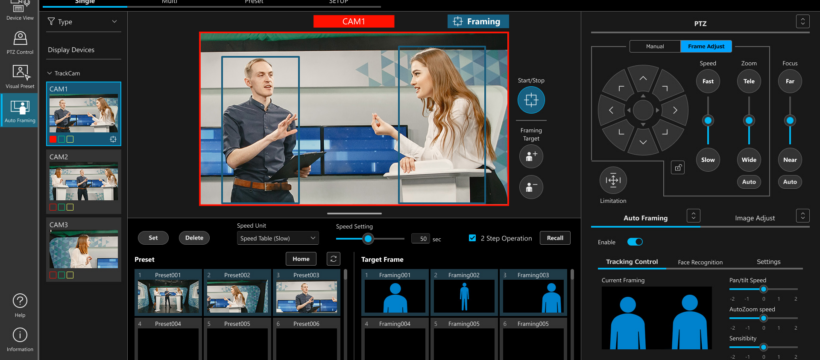Viewport: 820px width, 360px height.
Task: Open PTZ Control in the sidebar
Action: click(20, 43)
